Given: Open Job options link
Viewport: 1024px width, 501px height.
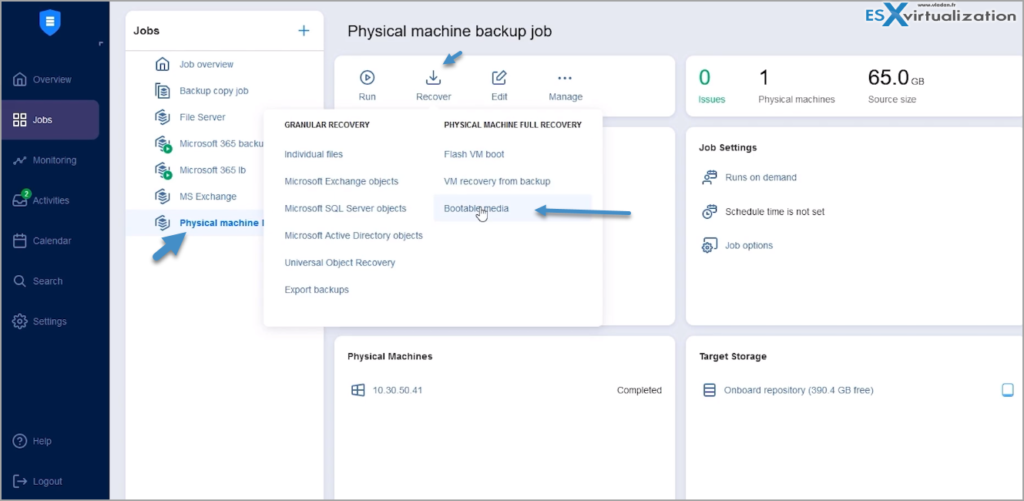Looking at the screenshot, I should (x=748, y=245).
